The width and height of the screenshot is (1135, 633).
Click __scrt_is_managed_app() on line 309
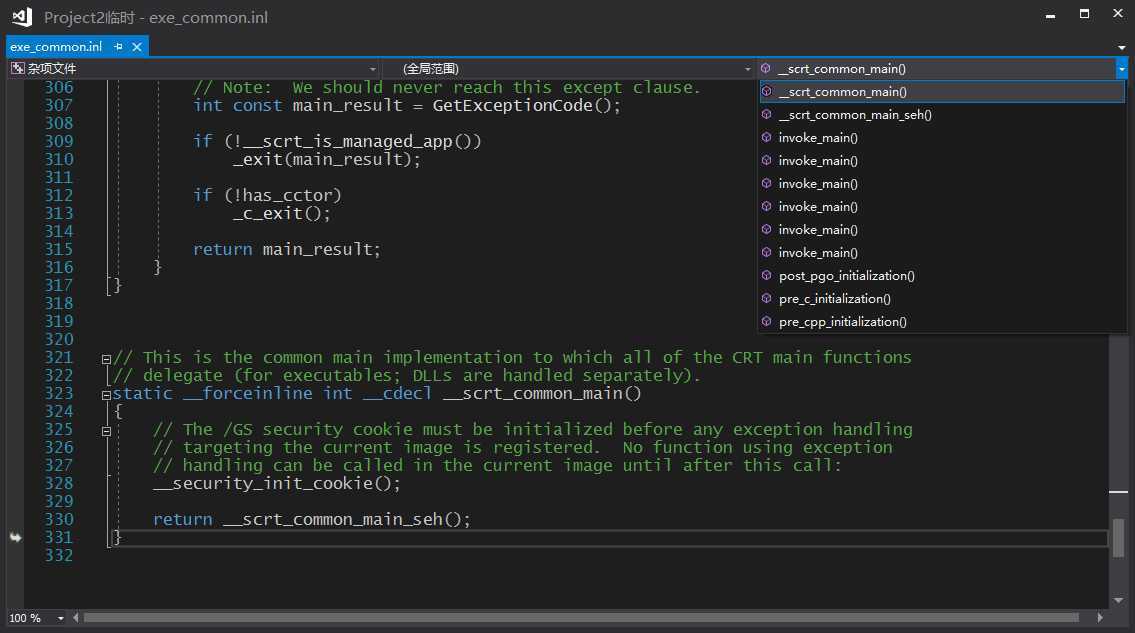pos(358,142)
